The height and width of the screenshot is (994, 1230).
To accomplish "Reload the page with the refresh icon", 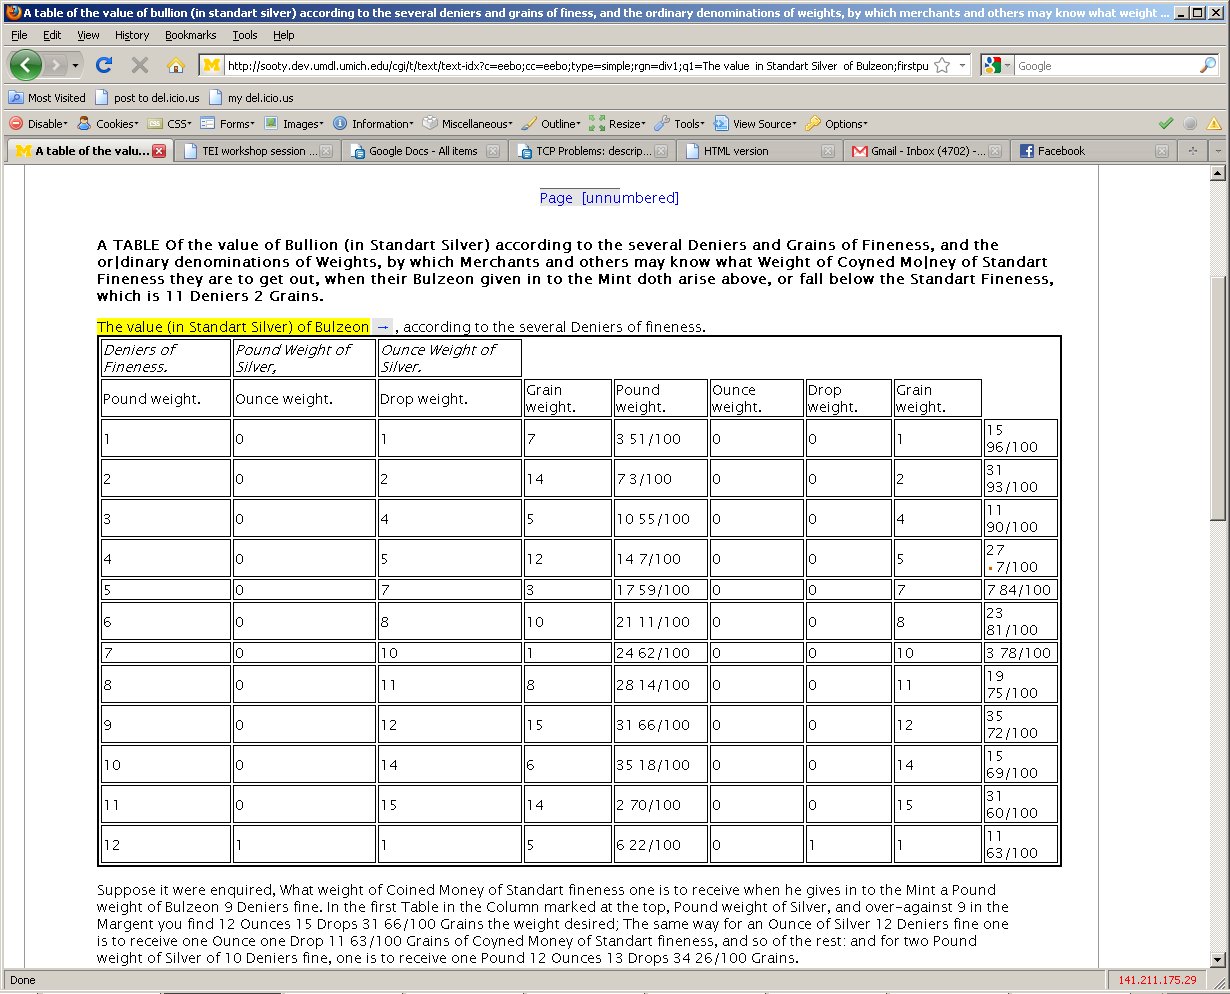I will [x=104, y=65].
